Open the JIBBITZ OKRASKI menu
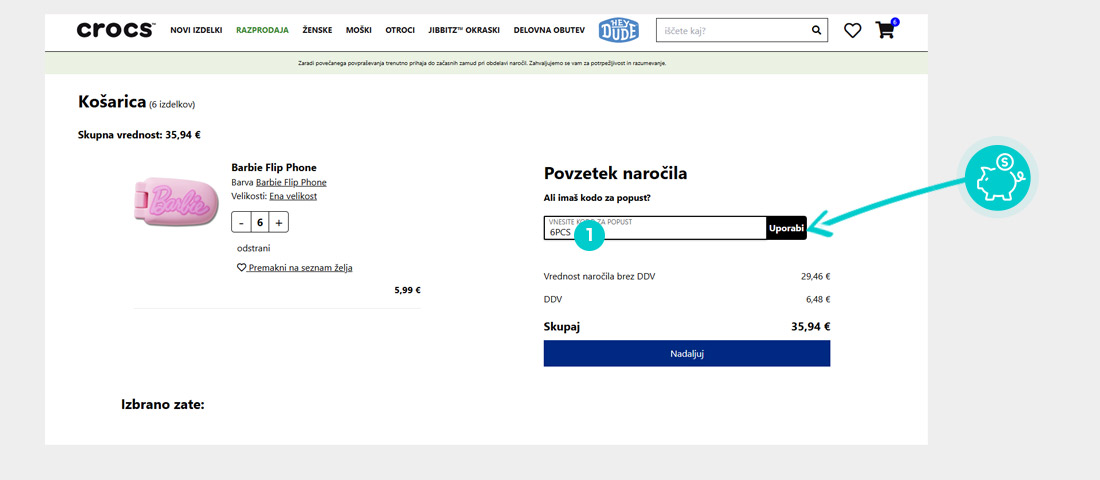The image size is (1100, 480). coord(464,30)
